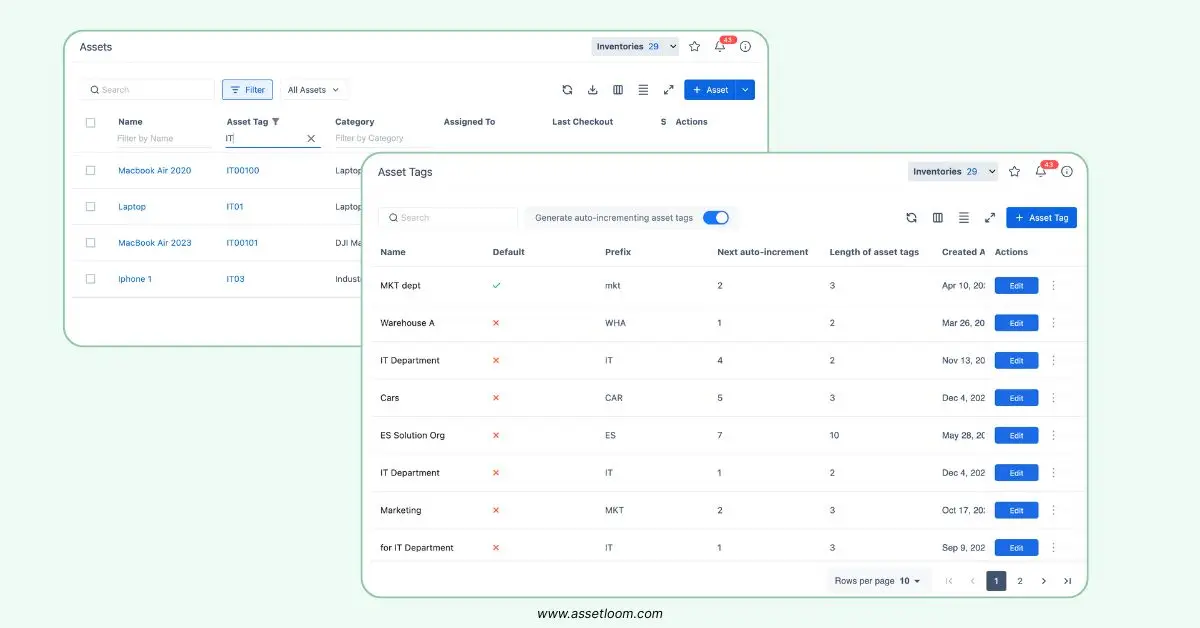Check the Iphone 1 row checkbox
Image resolution: width=1200 pixels, height=628 pixels.
pos(90,279)
